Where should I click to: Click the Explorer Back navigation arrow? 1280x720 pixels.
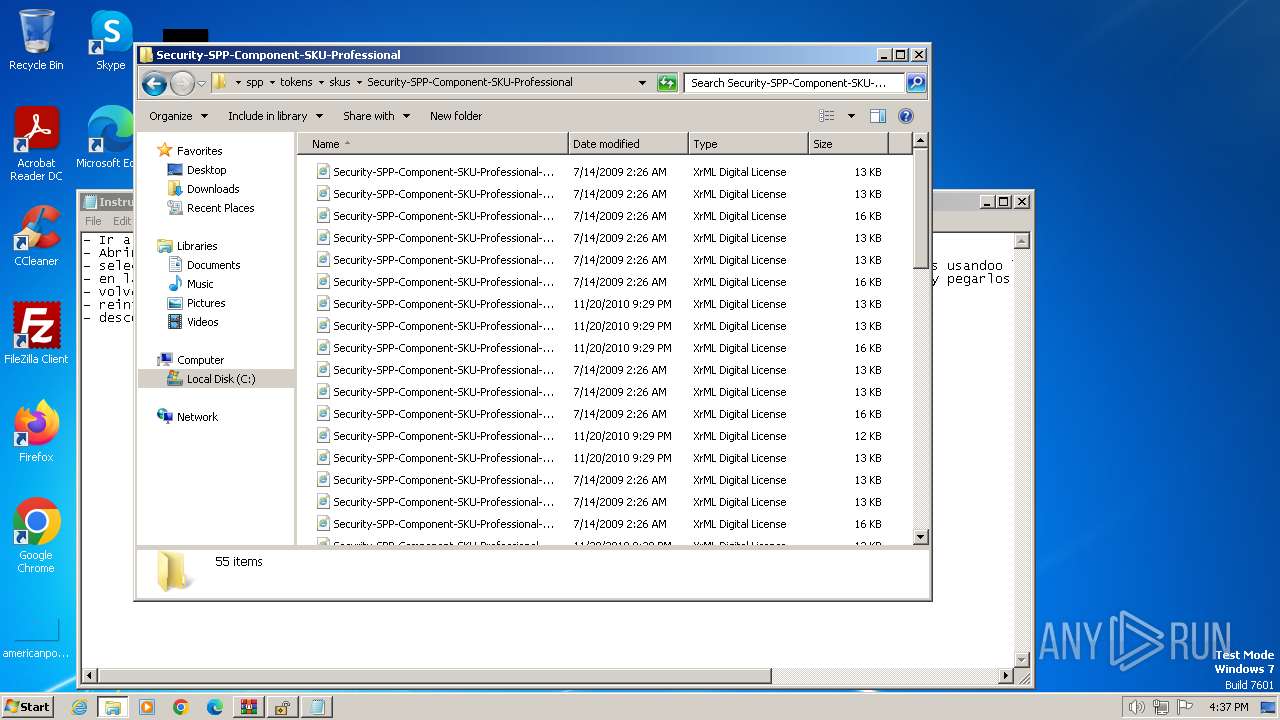(154, 83)
